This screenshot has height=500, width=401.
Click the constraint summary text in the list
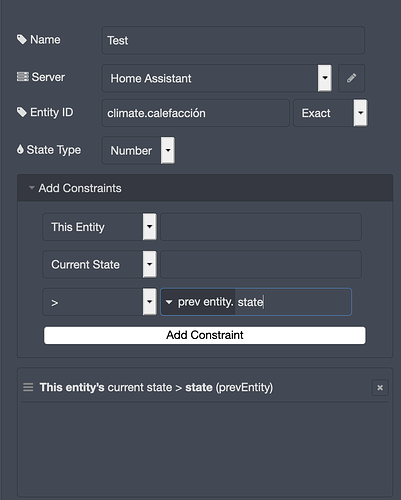click(x=156, y=387)
